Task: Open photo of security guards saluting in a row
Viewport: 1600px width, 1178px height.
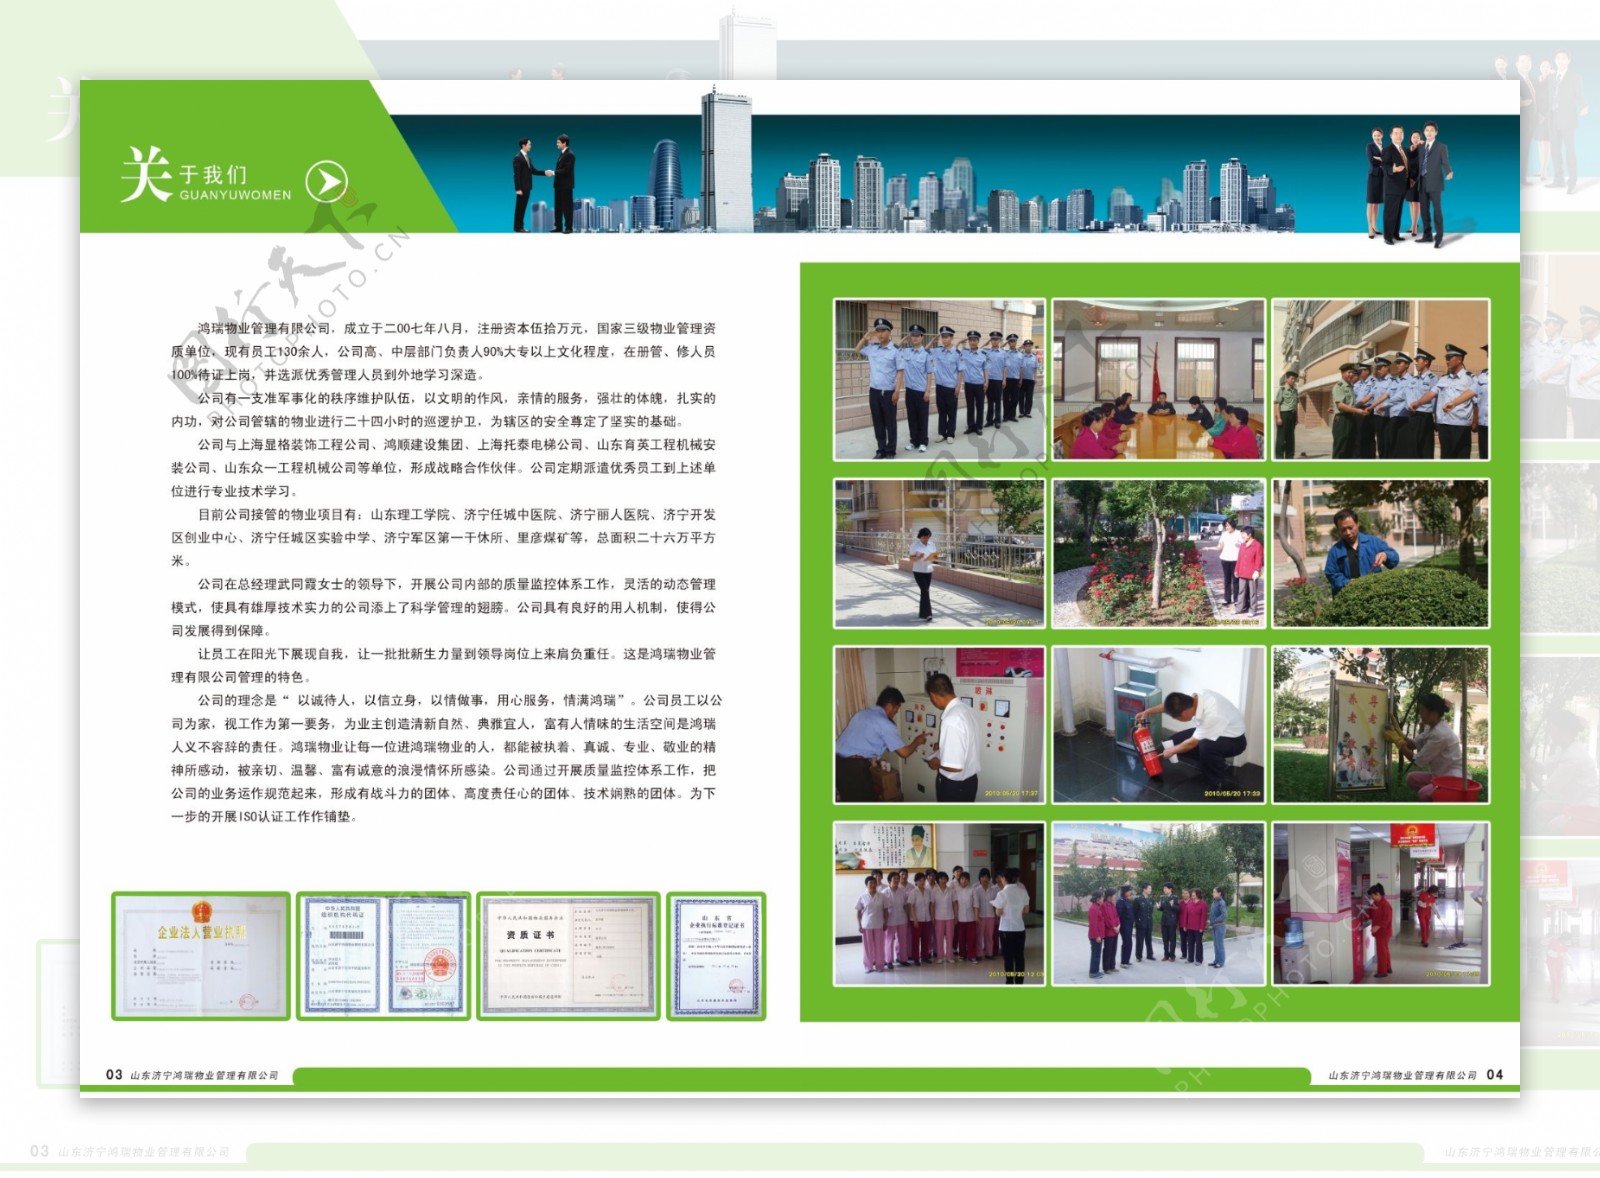Action: [939, 379]
